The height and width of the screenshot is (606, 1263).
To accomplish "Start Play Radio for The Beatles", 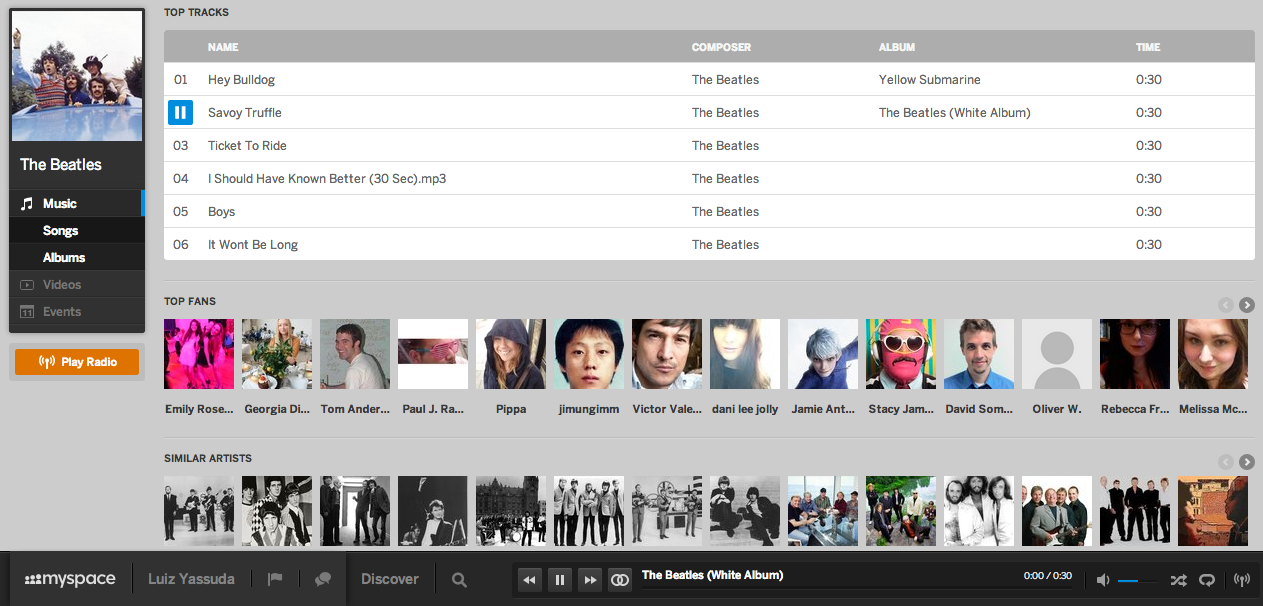I will (x=78, y=362).
